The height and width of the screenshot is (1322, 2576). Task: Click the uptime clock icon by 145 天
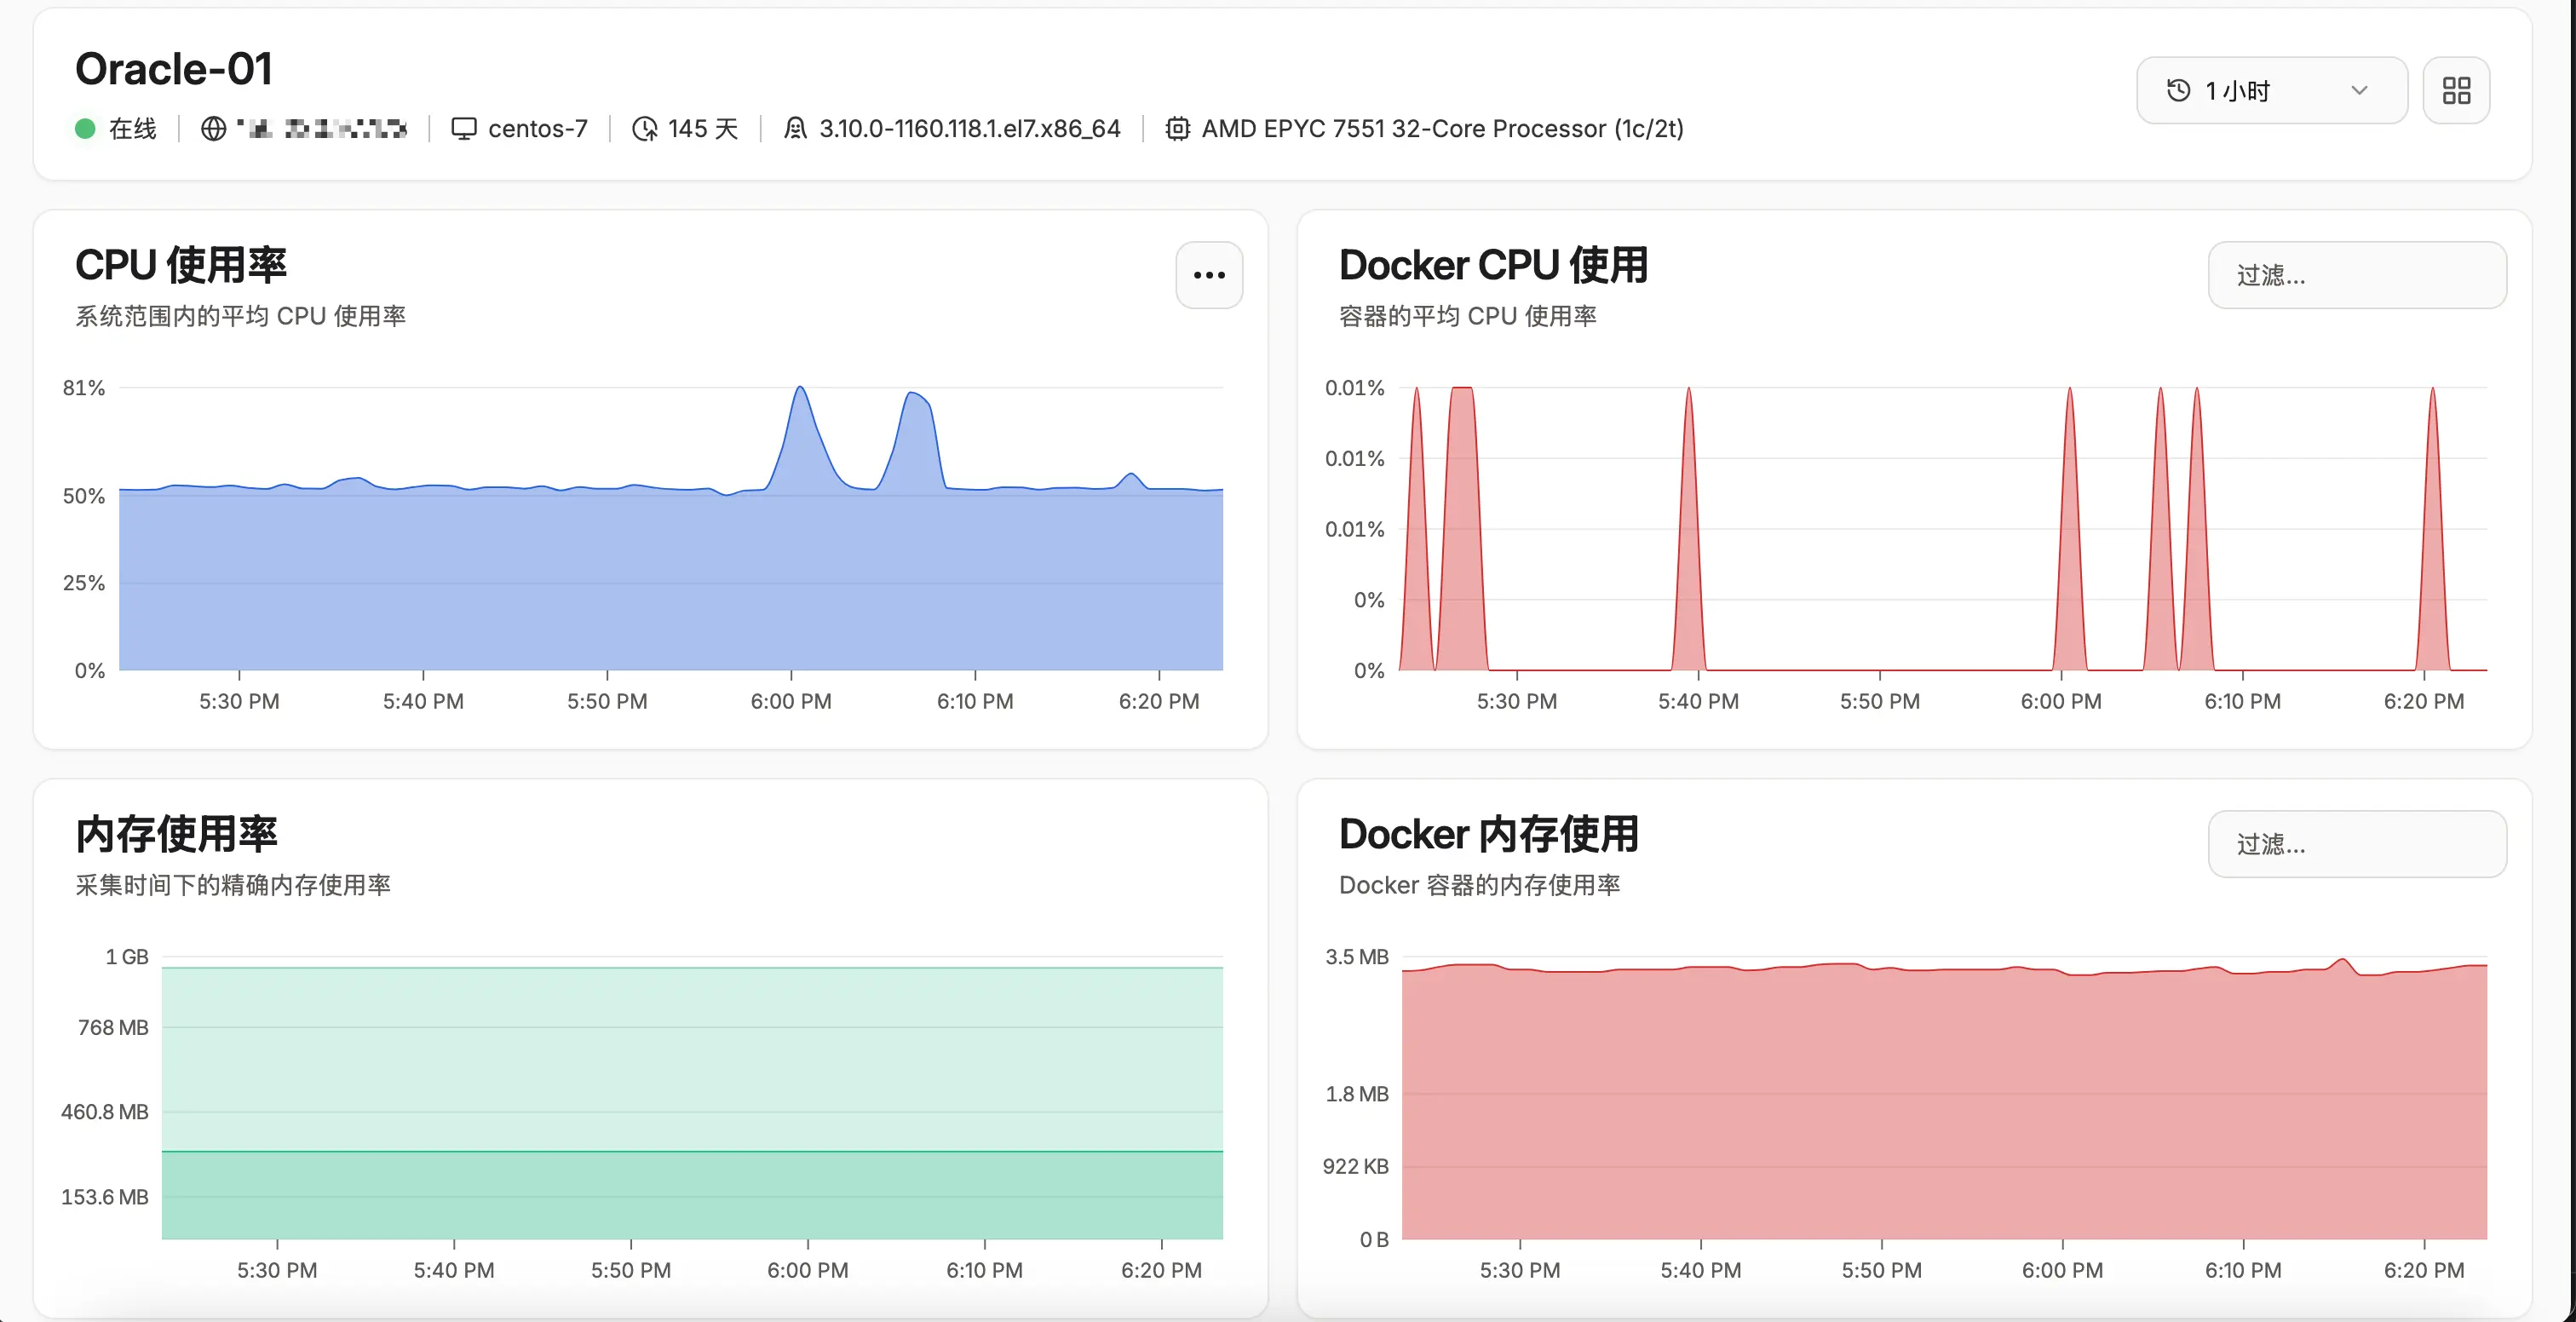click(x=645, y=128)
